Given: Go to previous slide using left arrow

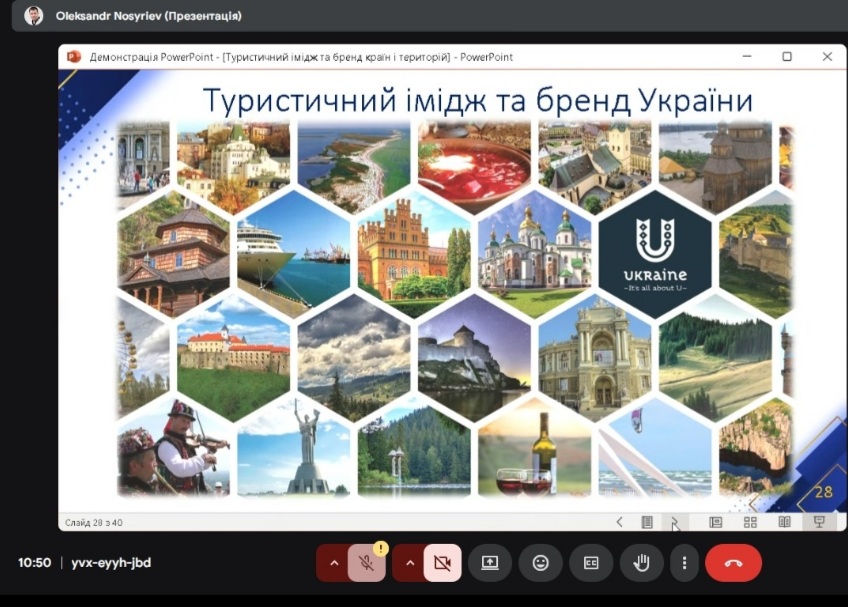Looking at the screenshot, I should (x=620, y=522).
